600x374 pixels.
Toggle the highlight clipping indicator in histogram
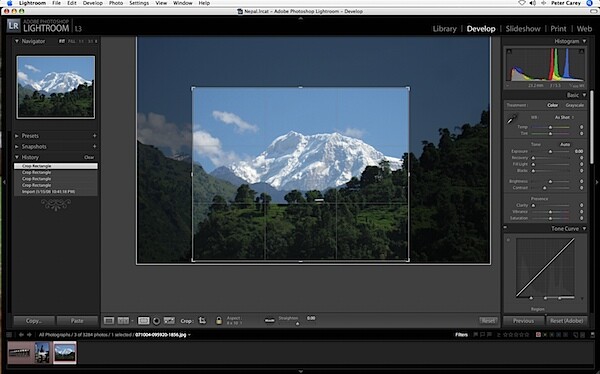click(582, 51)
